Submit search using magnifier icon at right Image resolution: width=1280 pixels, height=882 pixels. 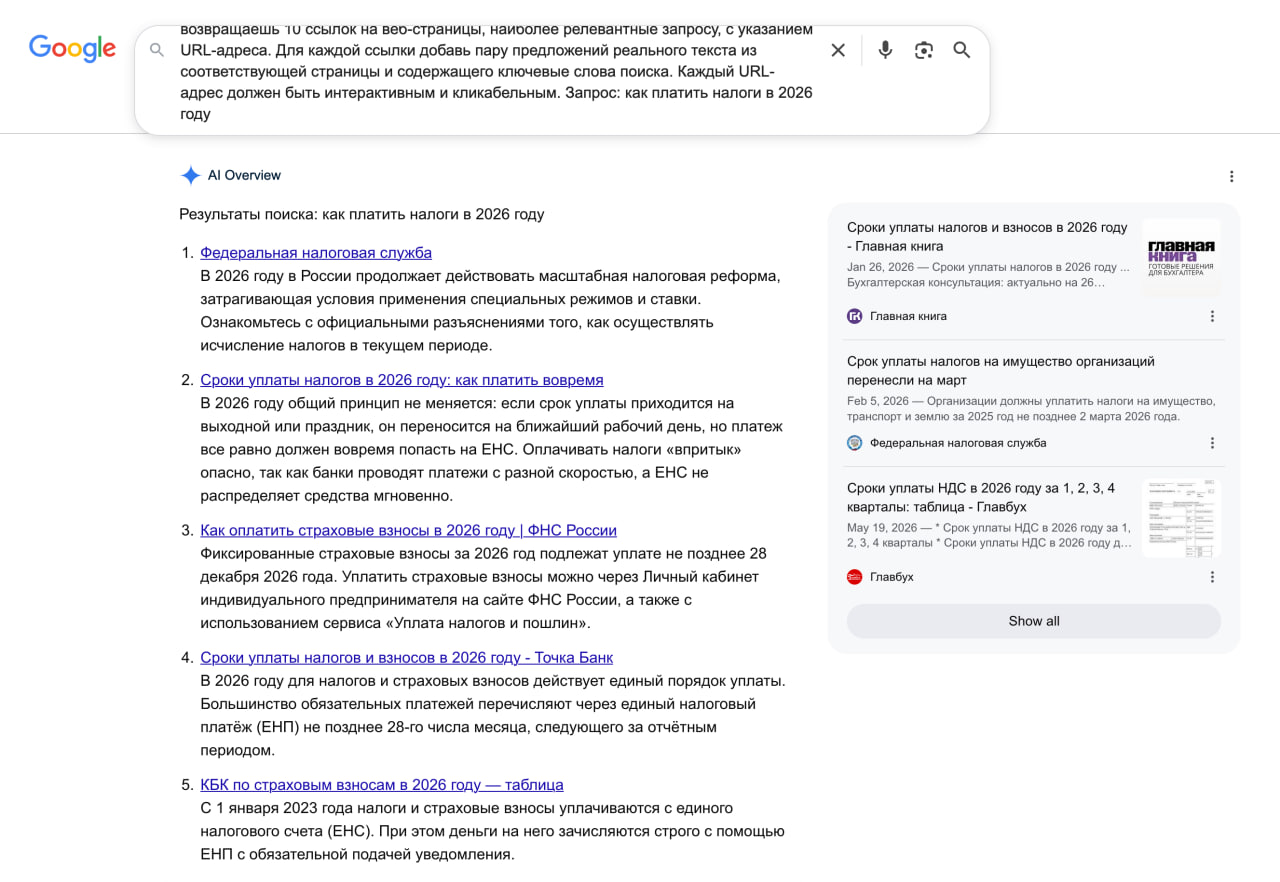click(962, 50)
